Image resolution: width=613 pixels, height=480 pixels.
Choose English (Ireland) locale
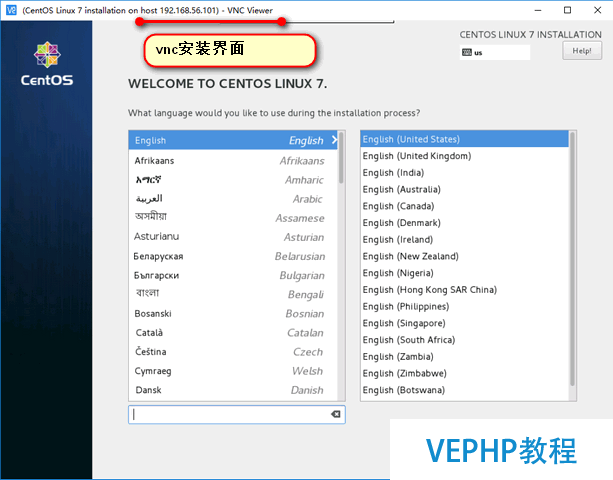click(464, 240)
